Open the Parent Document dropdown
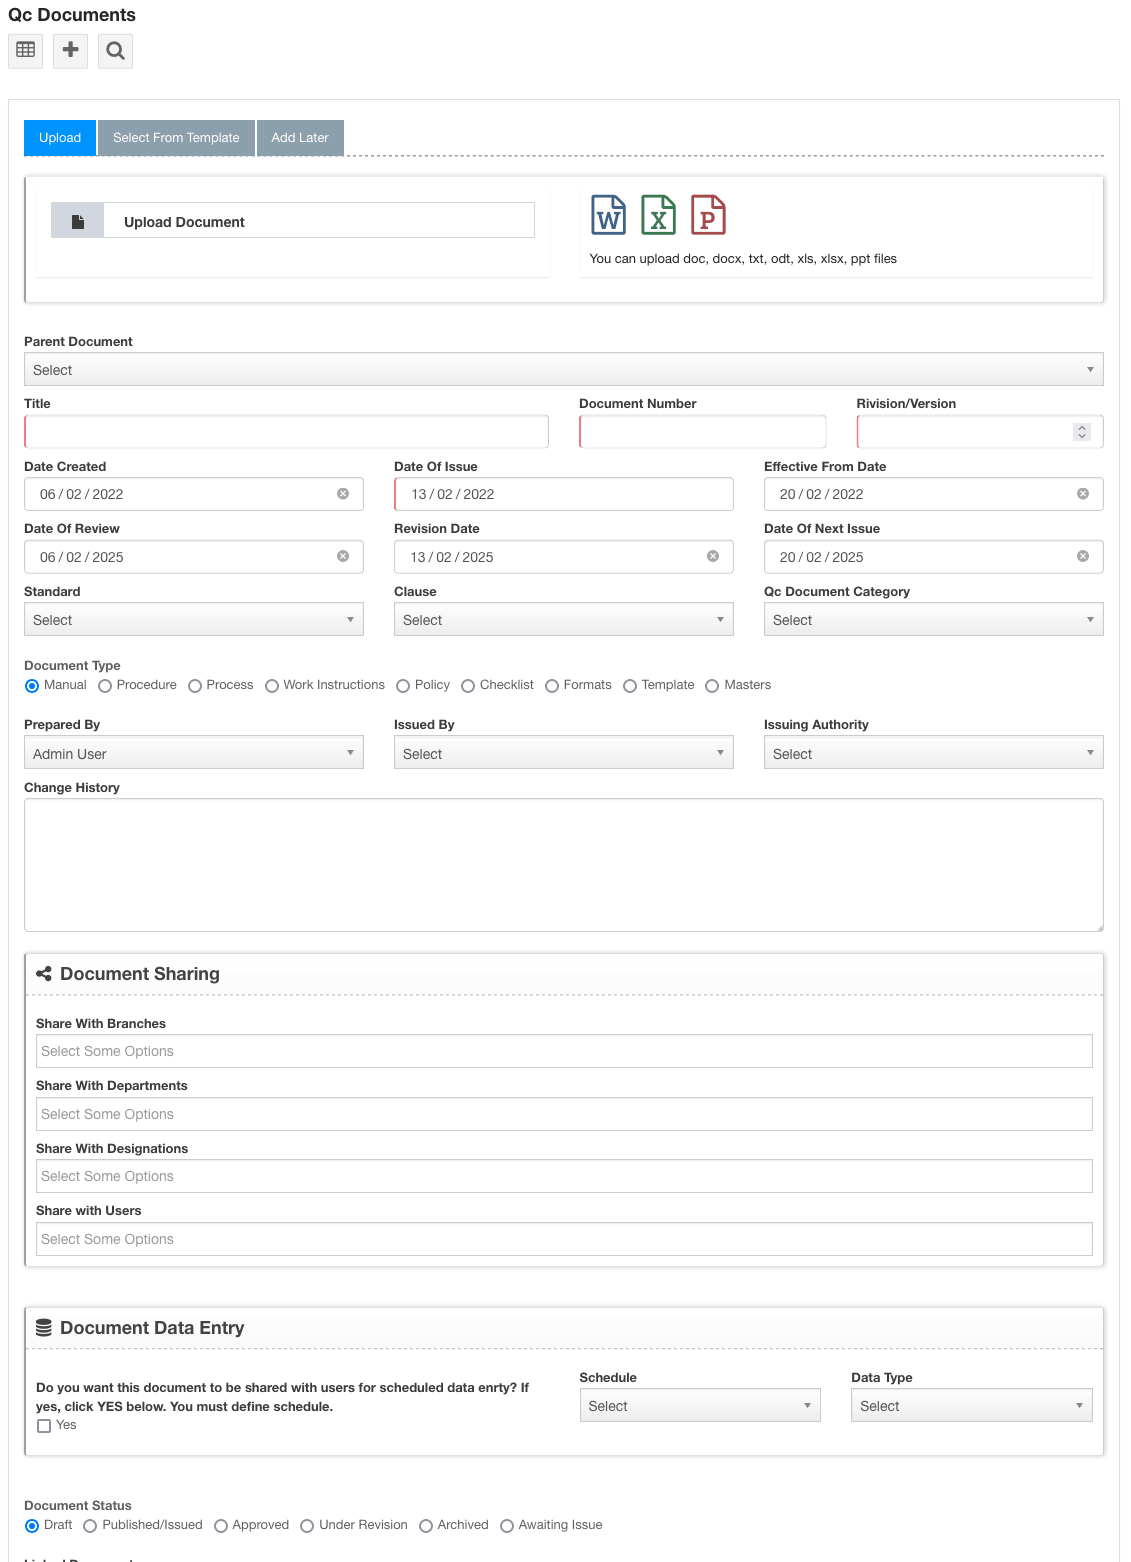This screenshot has width=1131, height=1562. point(564,369)
